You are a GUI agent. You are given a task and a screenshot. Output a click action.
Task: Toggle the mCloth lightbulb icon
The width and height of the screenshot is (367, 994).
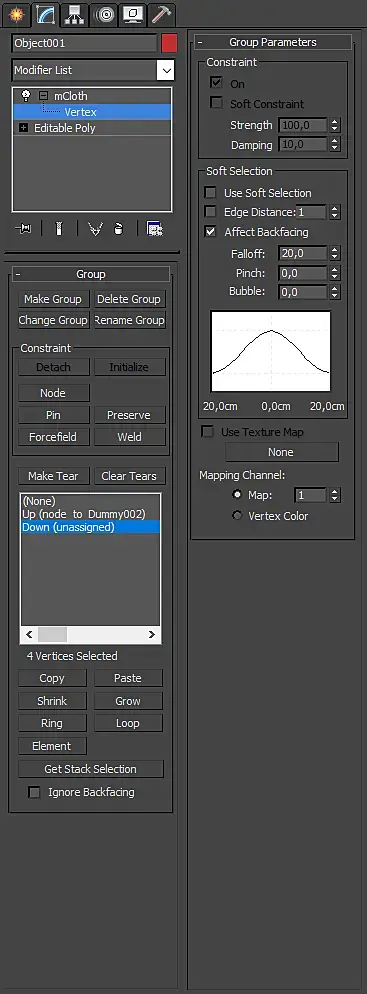(26, 96)
